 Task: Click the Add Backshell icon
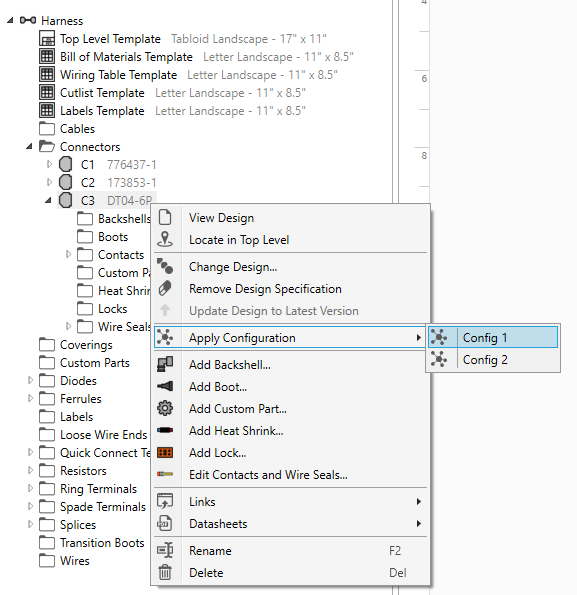pos(165,364)
